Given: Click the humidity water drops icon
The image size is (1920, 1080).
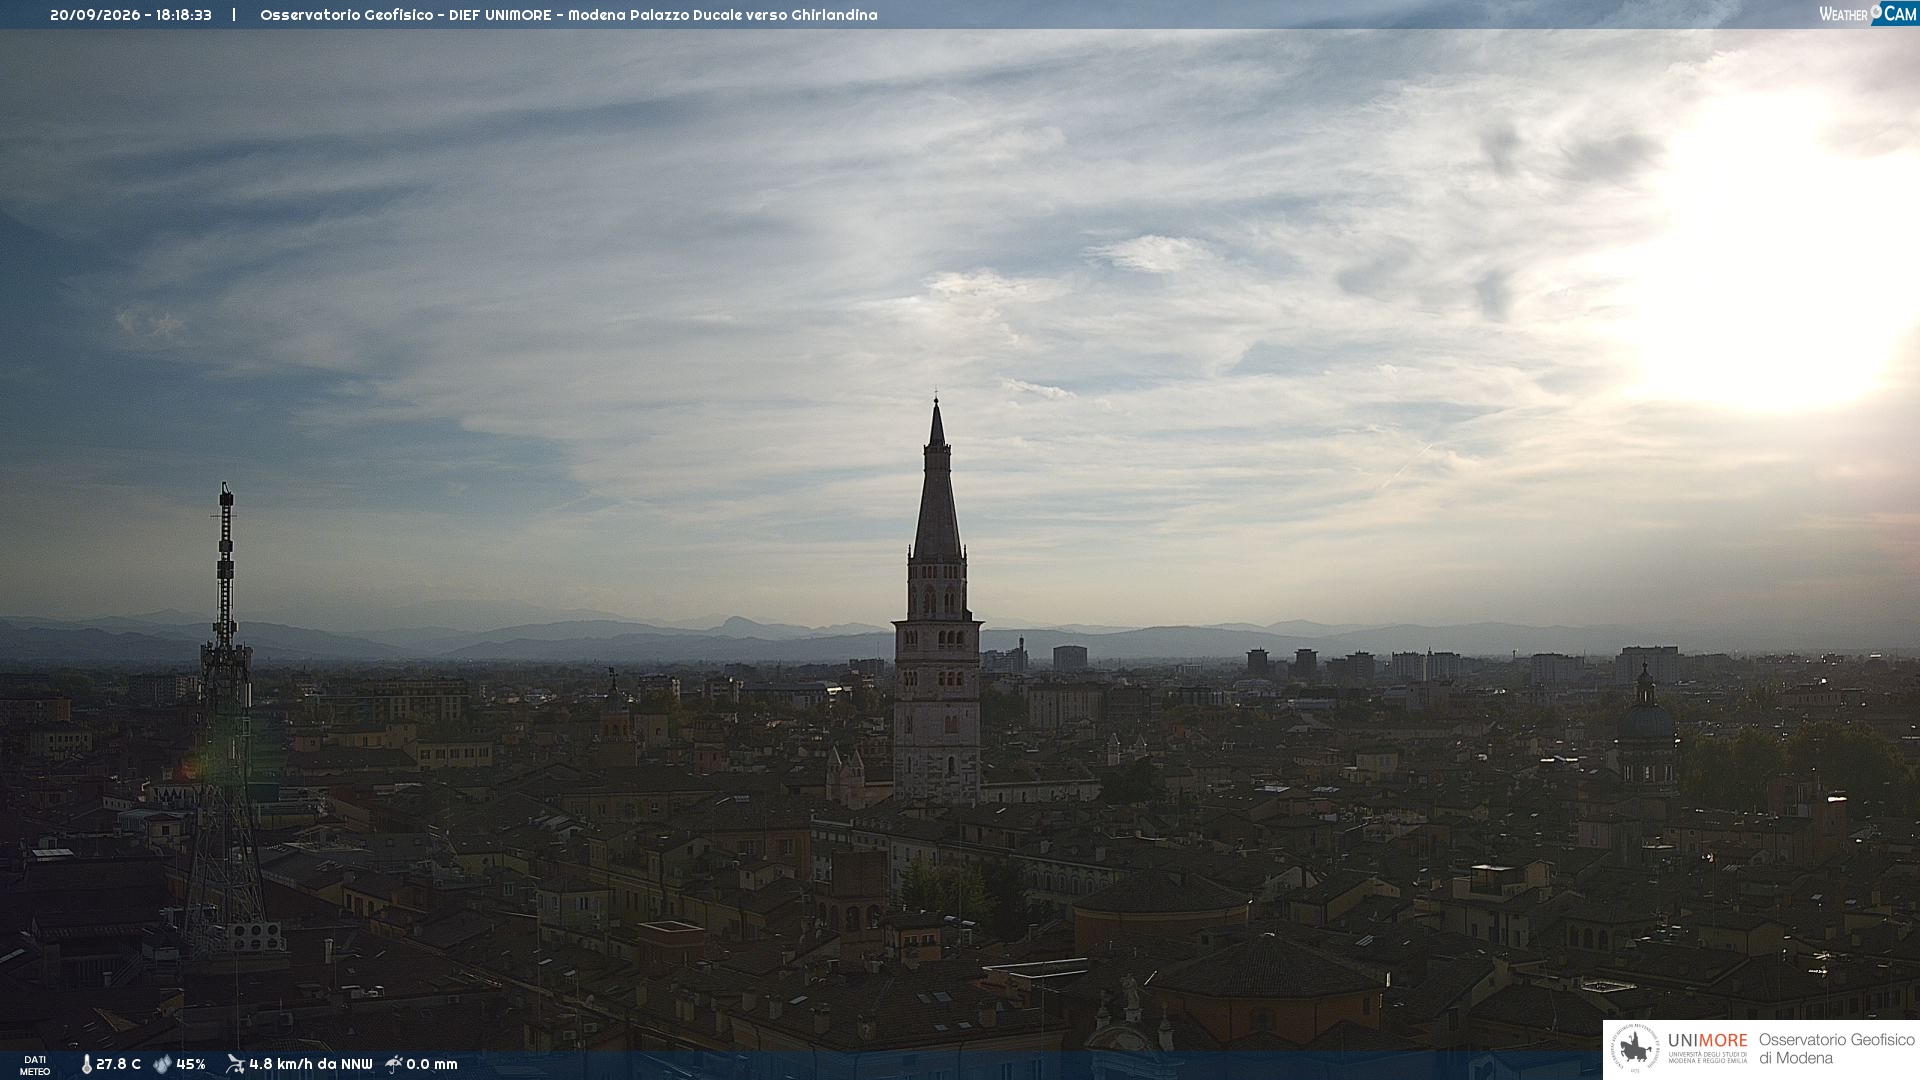Looking at the screenshot, I should coord(162,1065).
